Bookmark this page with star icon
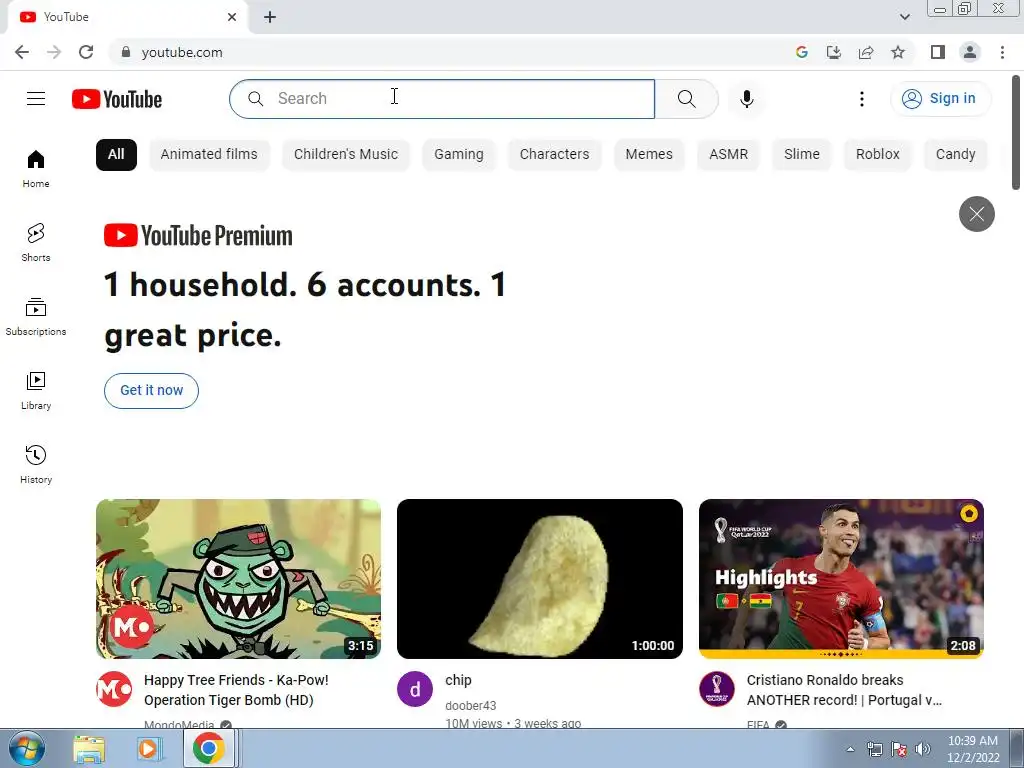 898,52
